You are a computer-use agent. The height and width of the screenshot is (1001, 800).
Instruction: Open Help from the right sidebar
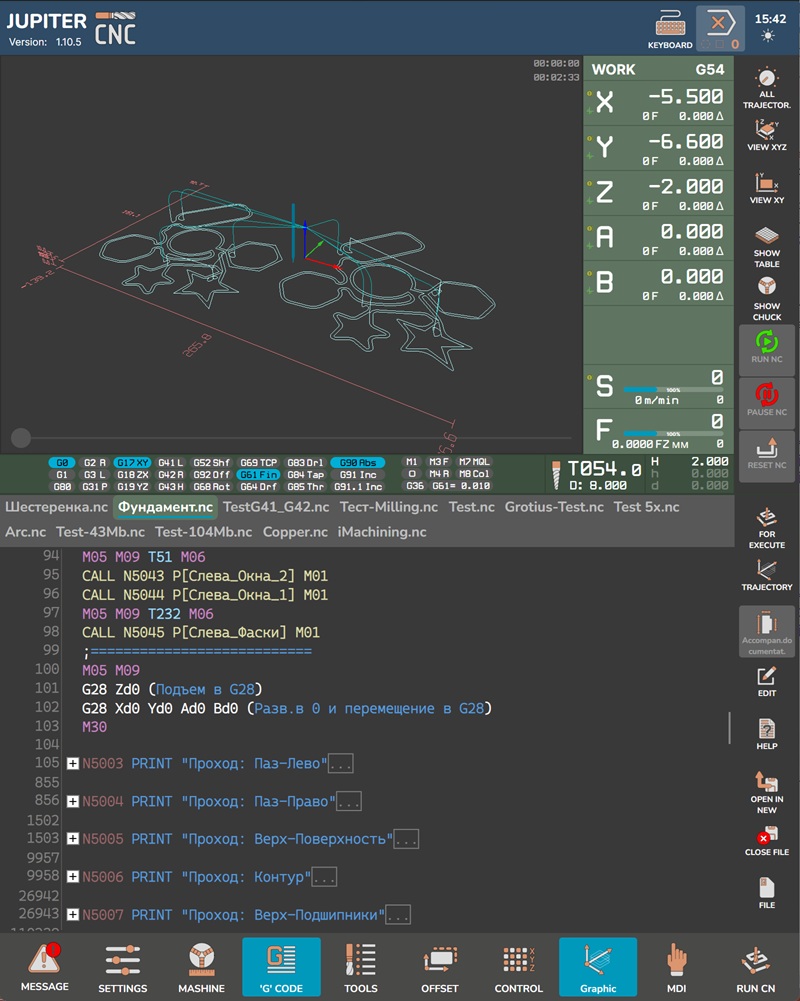(x=766, y=733)
